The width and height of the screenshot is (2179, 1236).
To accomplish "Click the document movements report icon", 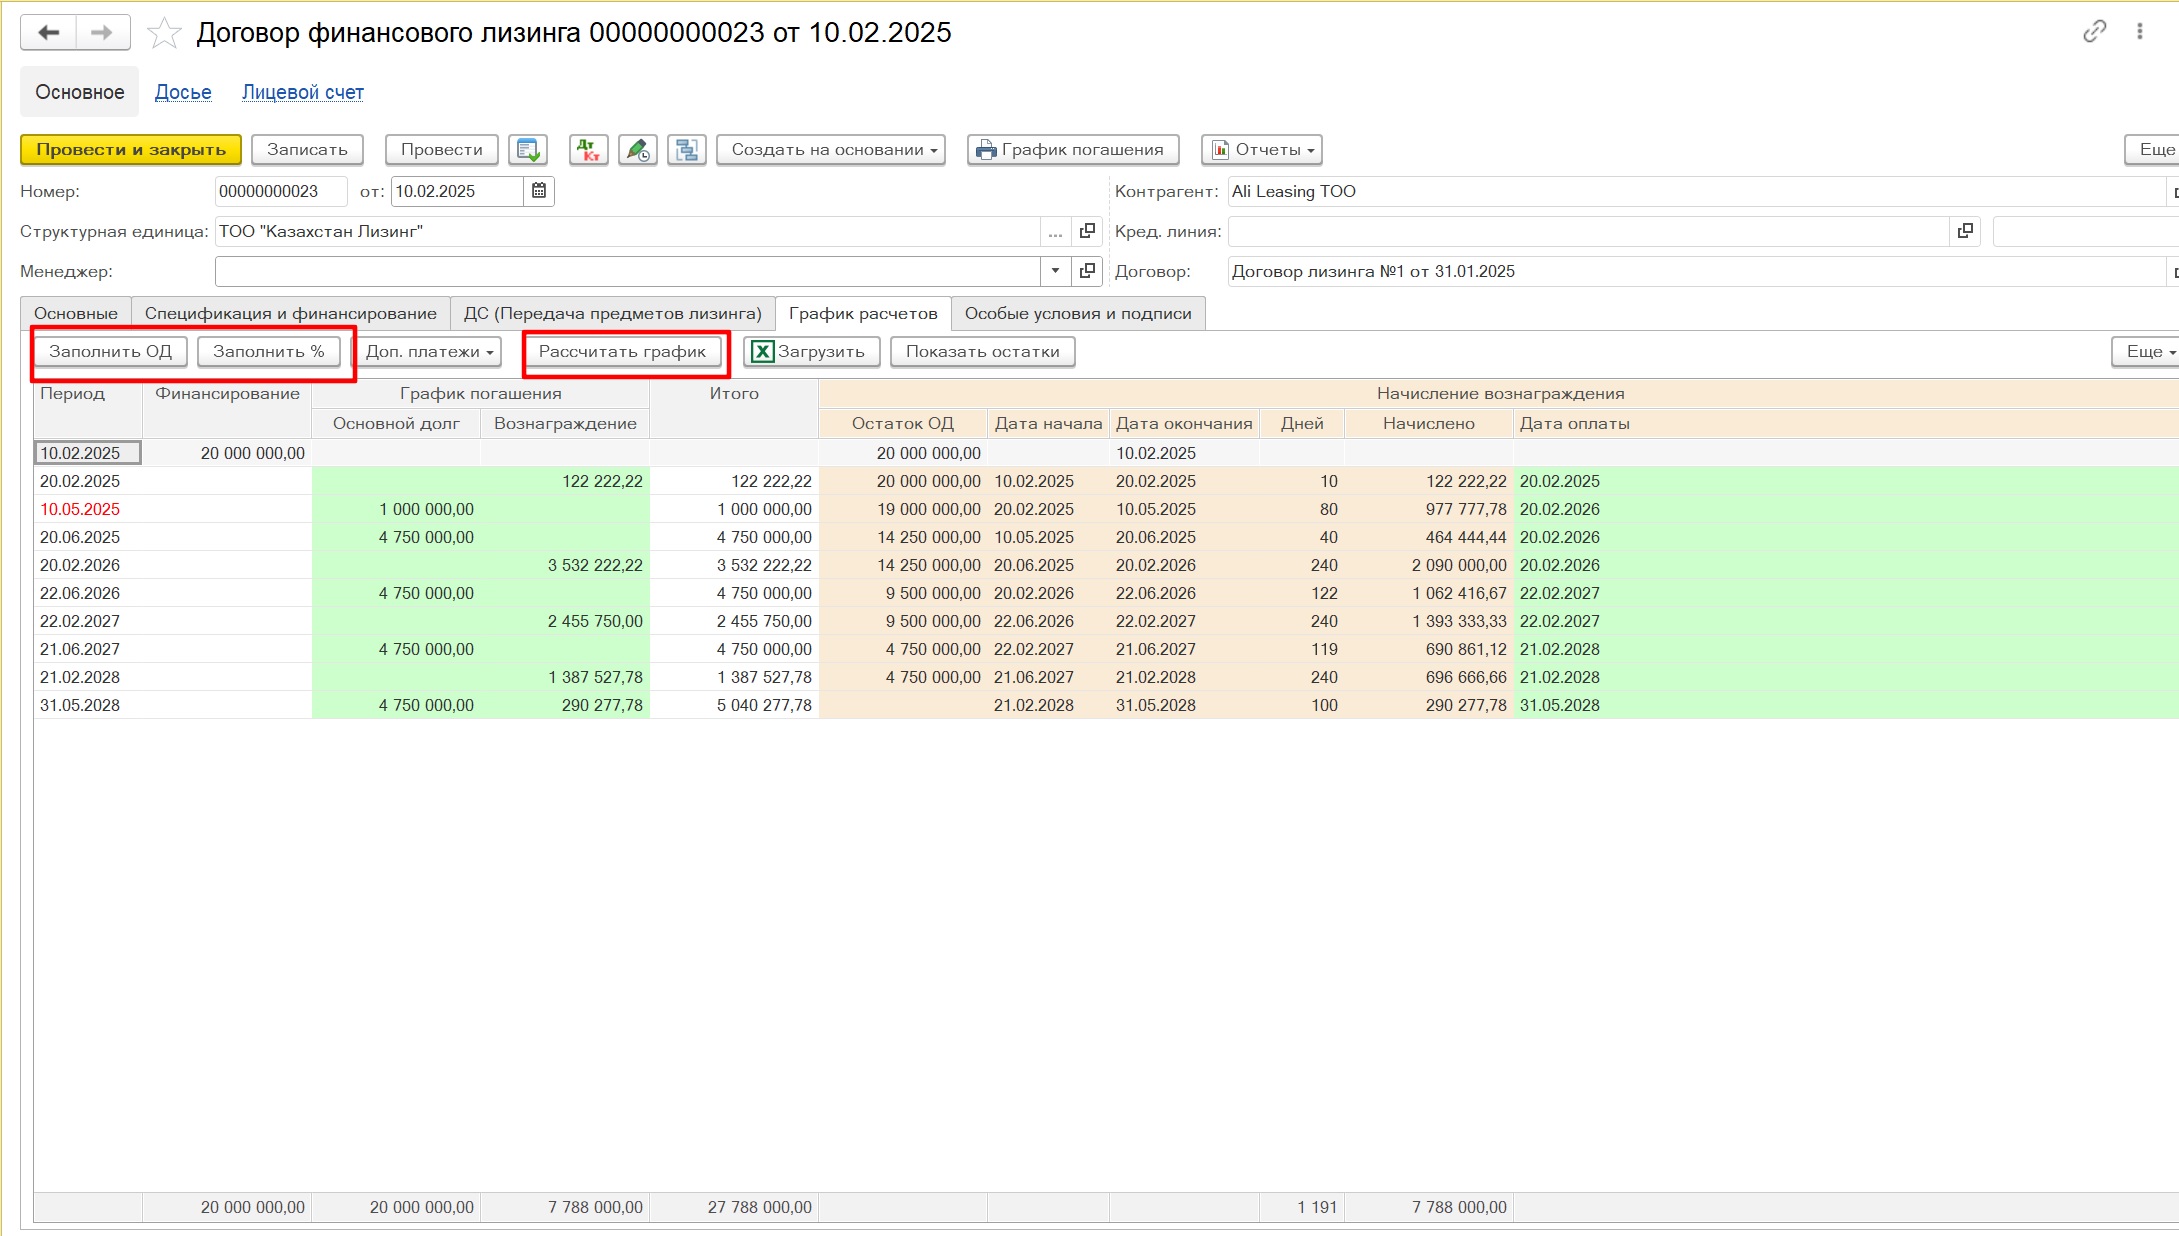I will tap(528, 150).
